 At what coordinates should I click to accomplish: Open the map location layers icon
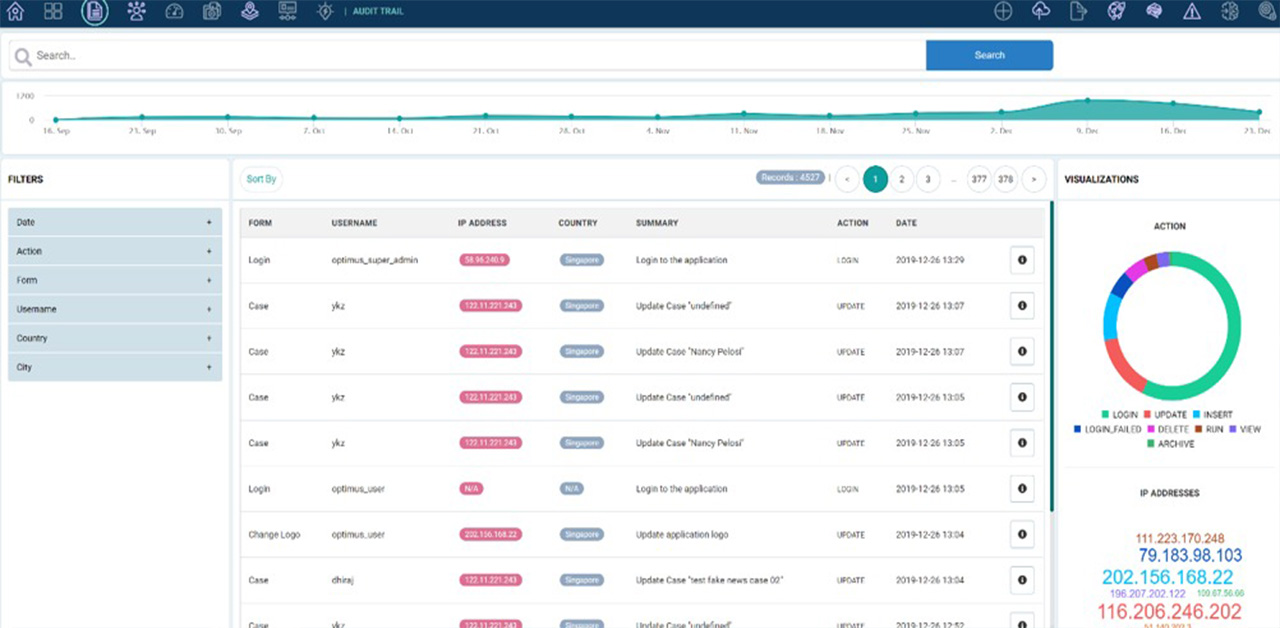[x=250, y=11]
